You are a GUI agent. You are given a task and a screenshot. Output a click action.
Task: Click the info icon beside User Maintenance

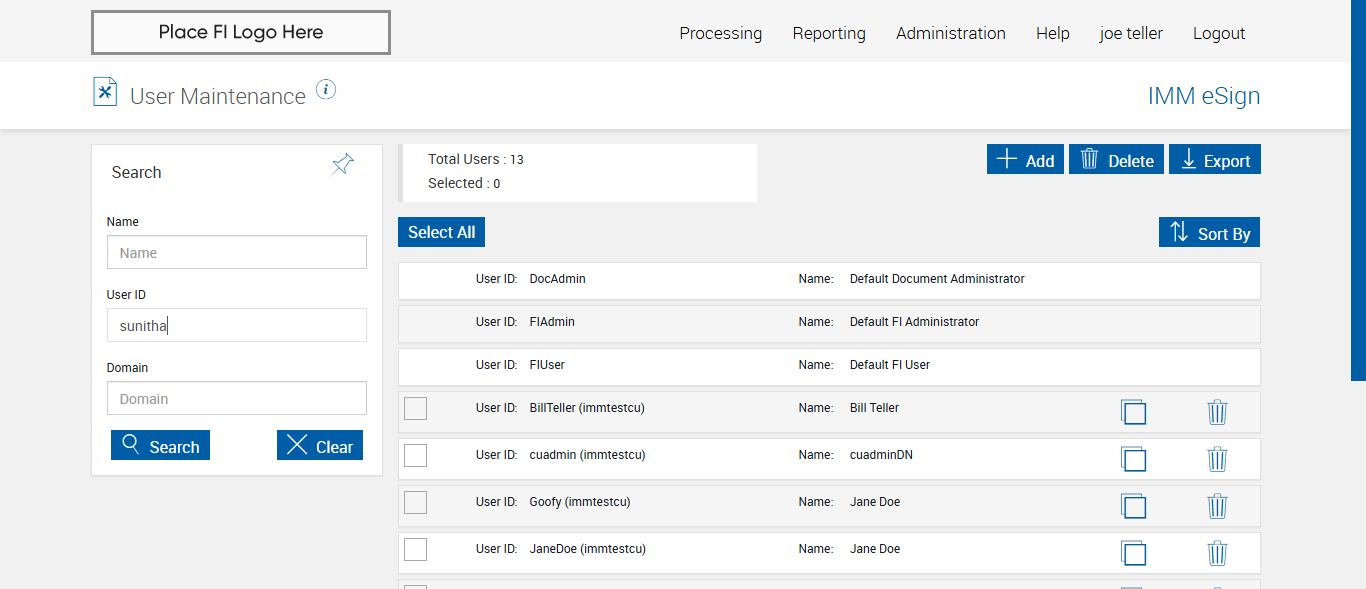tap(326, 90)
